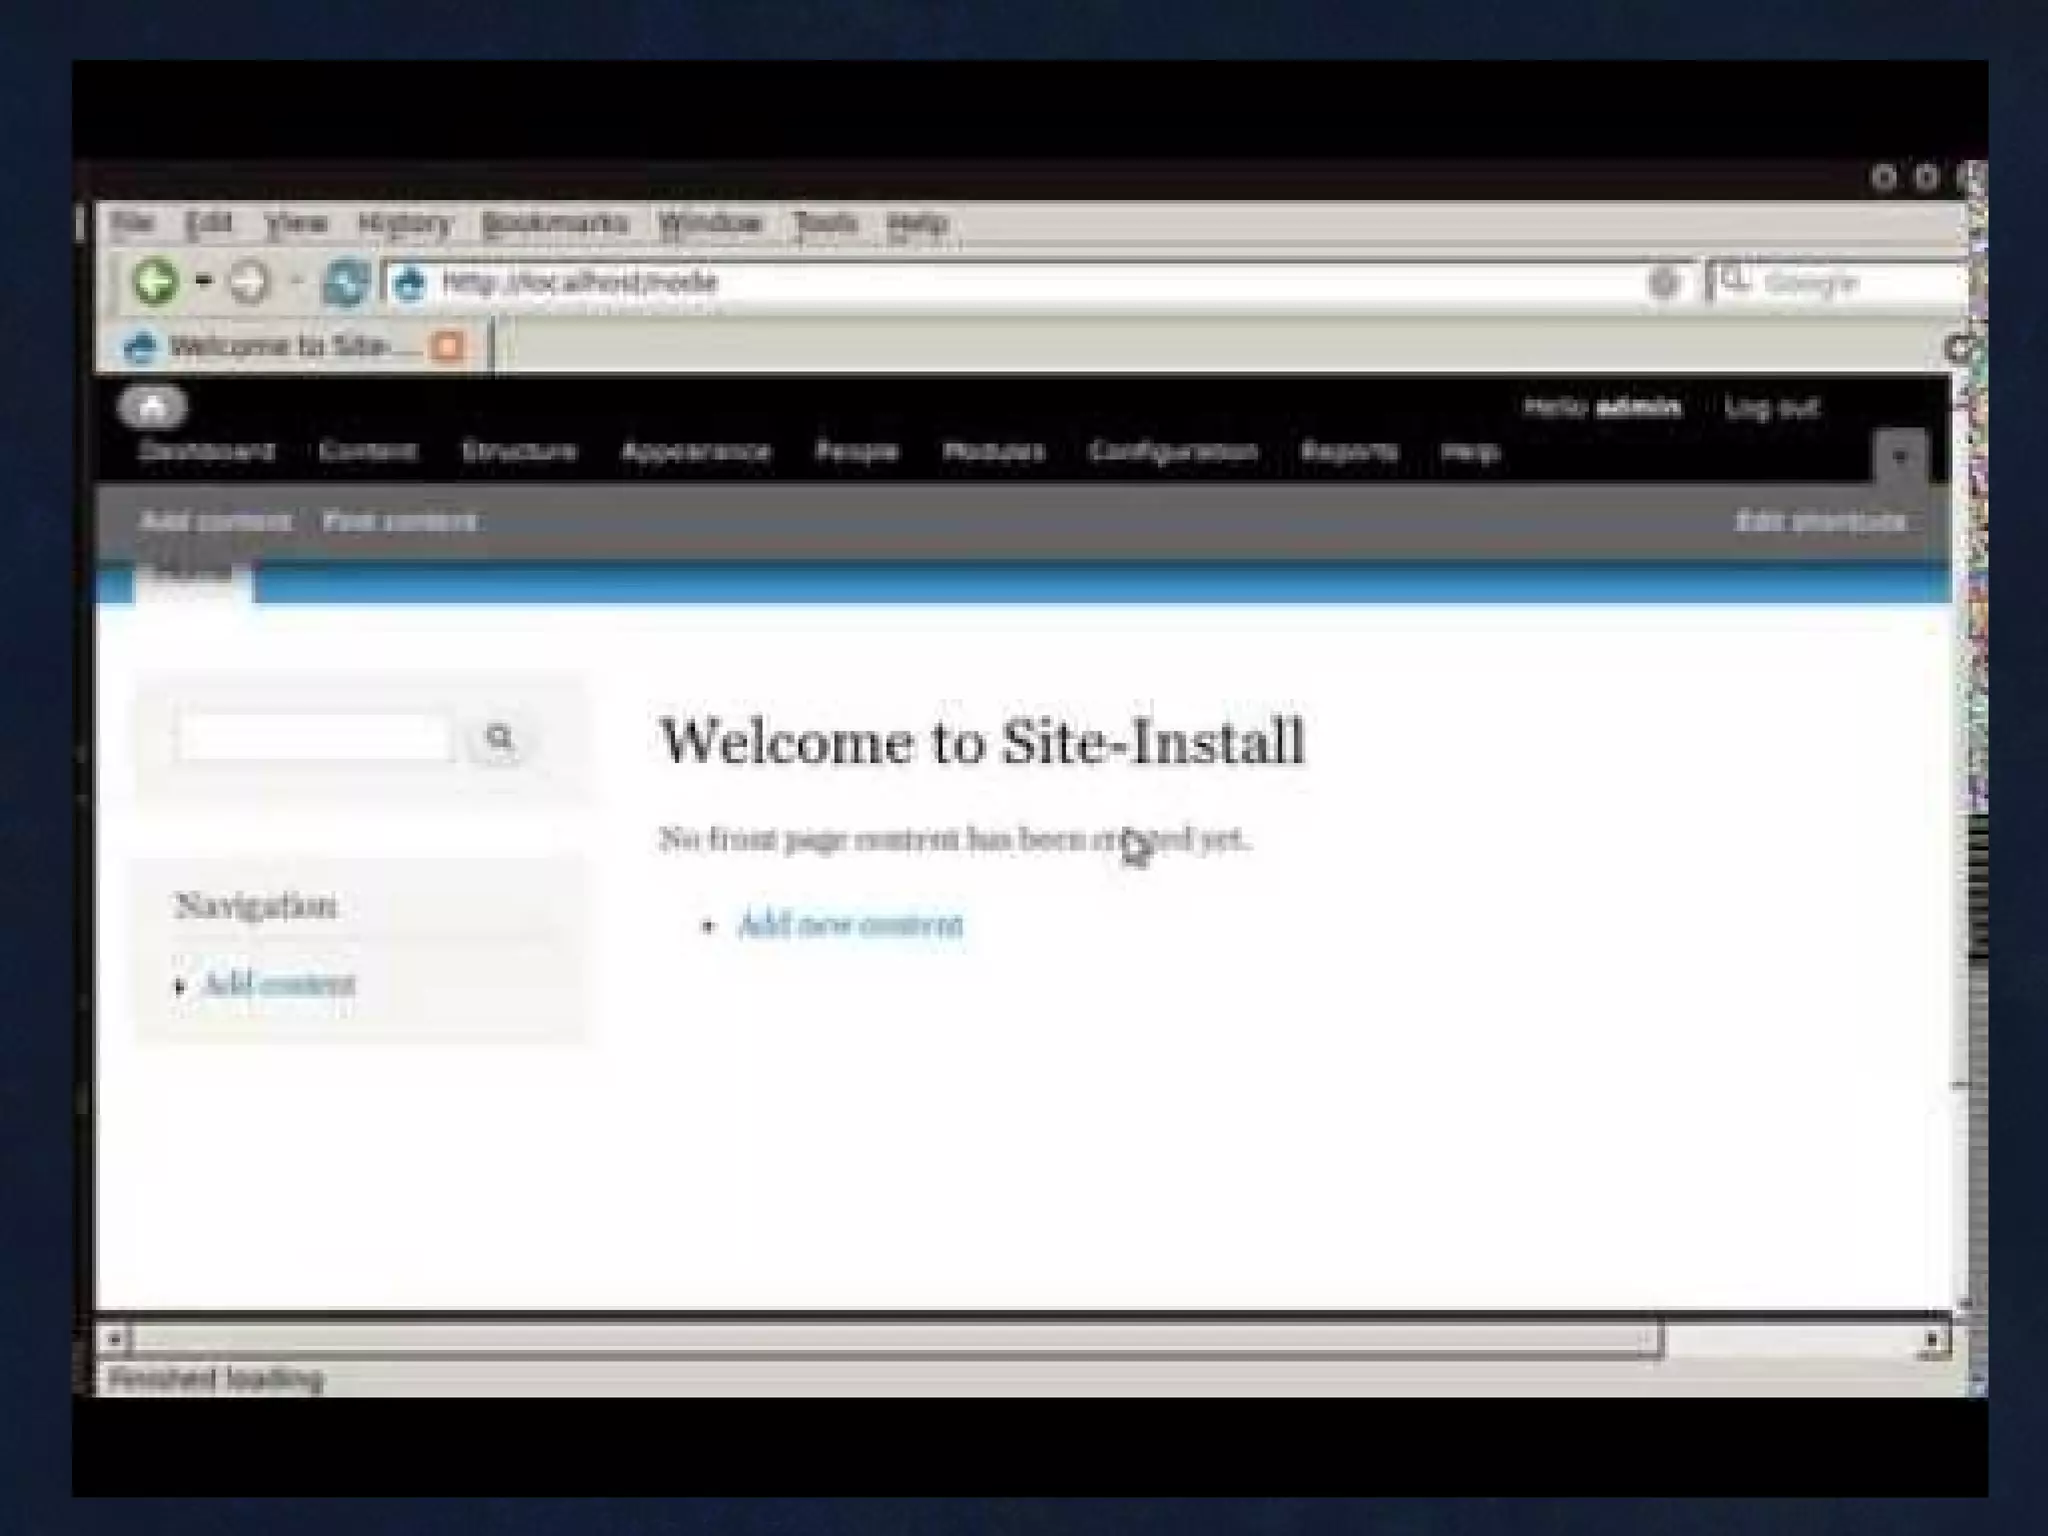
Task: Collapse the shortcut bar toggle arrow
Action: (x=1900, y=458)
